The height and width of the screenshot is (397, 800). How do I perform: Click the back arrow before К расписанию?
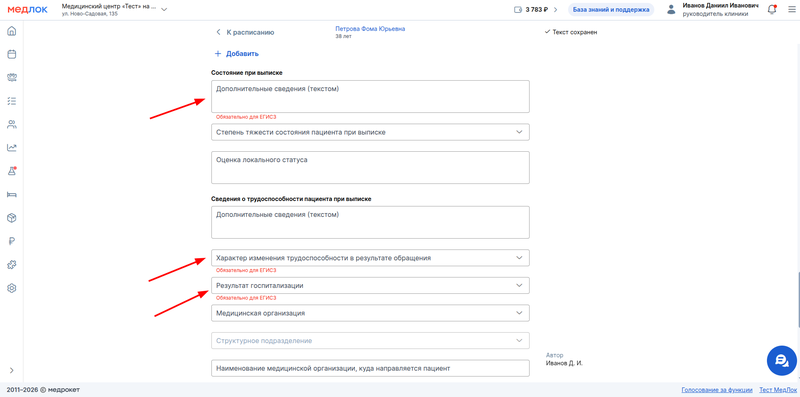coord(218,32)
